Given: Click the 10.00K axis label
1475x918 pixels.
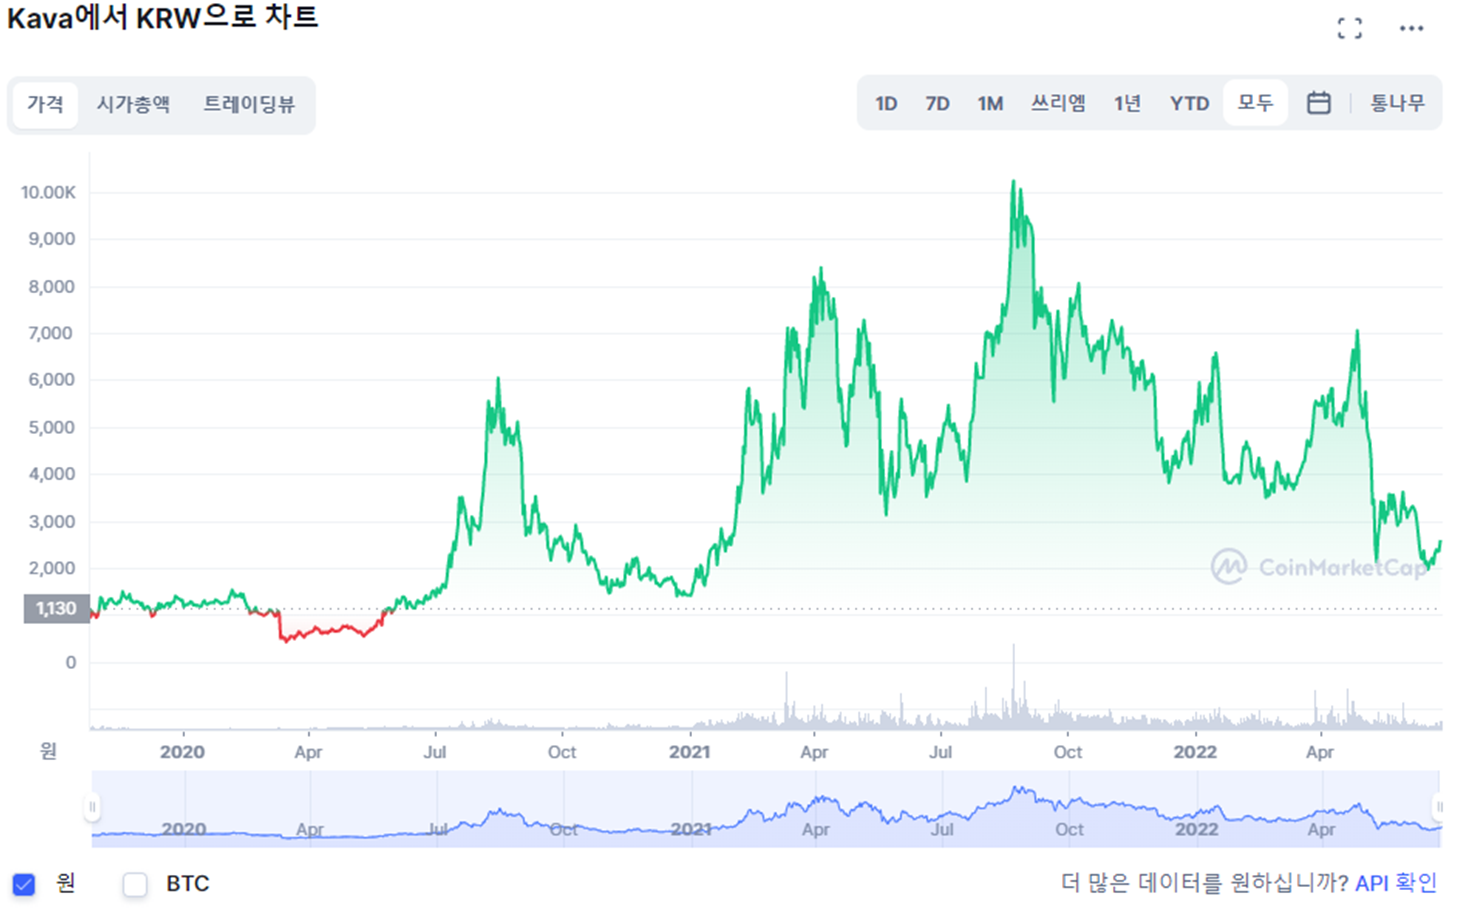Looking at the screenshot, I should (x=48, y=192).
